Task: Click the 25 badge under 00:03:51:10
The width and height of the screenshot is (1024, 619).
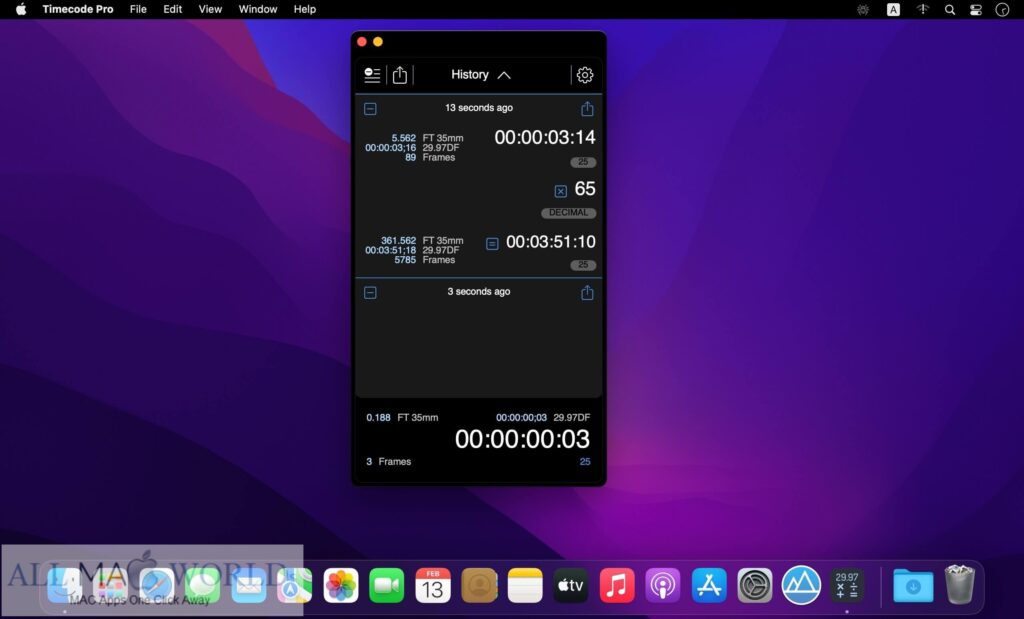Action: click(x=583, y=265)
